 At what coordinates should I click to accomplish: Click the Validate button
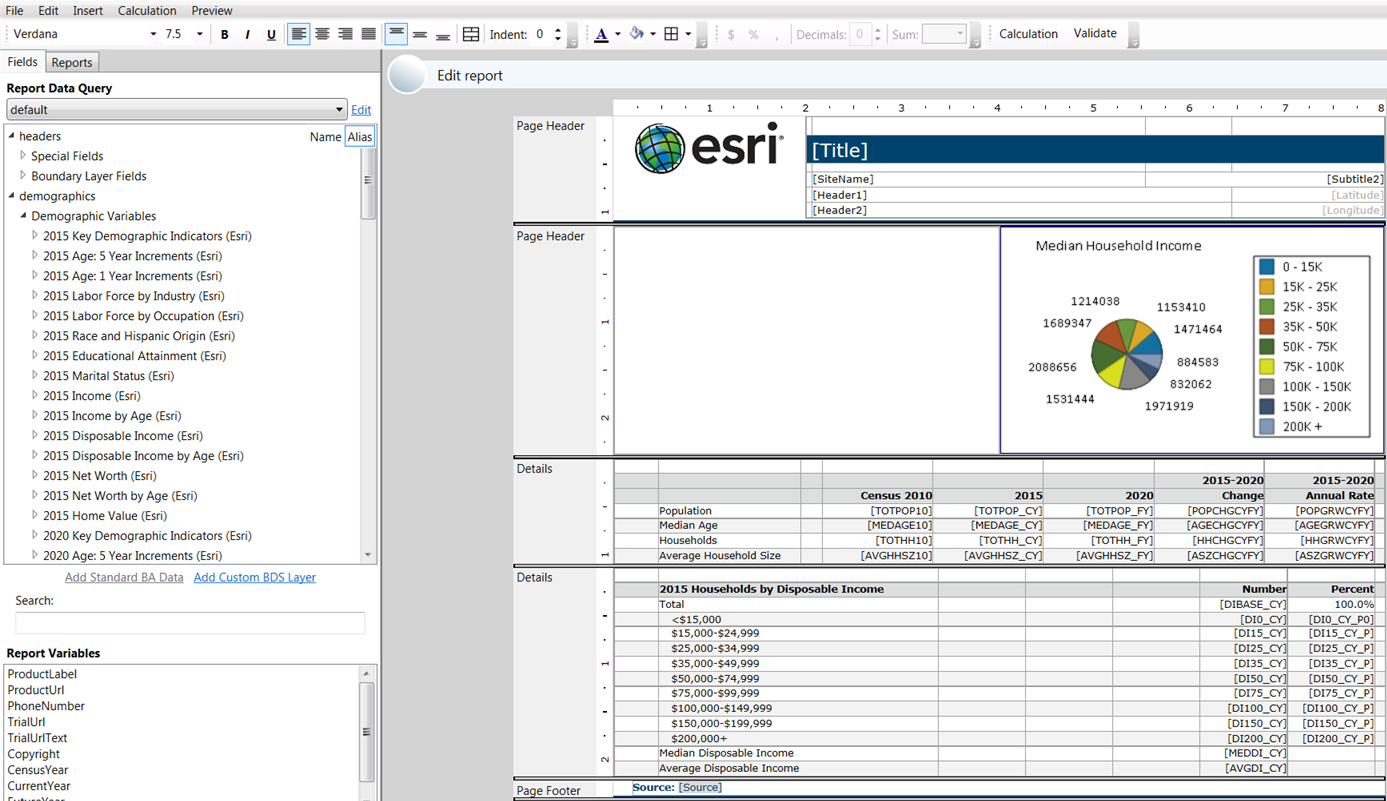click(1095, 34)
